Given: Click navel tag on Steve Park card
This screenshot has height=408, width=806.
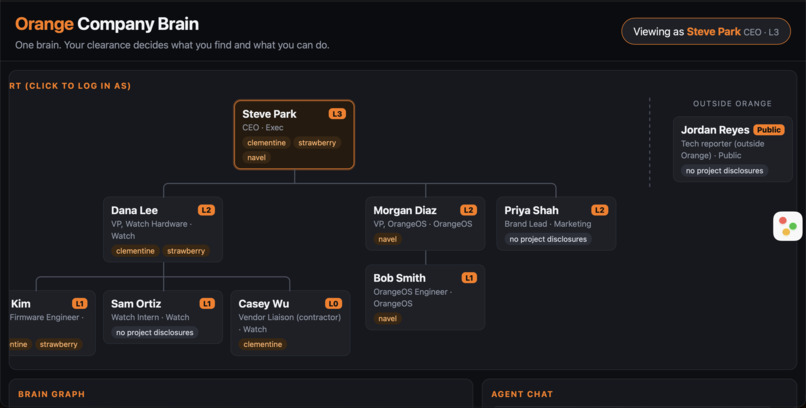Looking at the screenshot, I should pyautogui.click(x=257, y=158).
